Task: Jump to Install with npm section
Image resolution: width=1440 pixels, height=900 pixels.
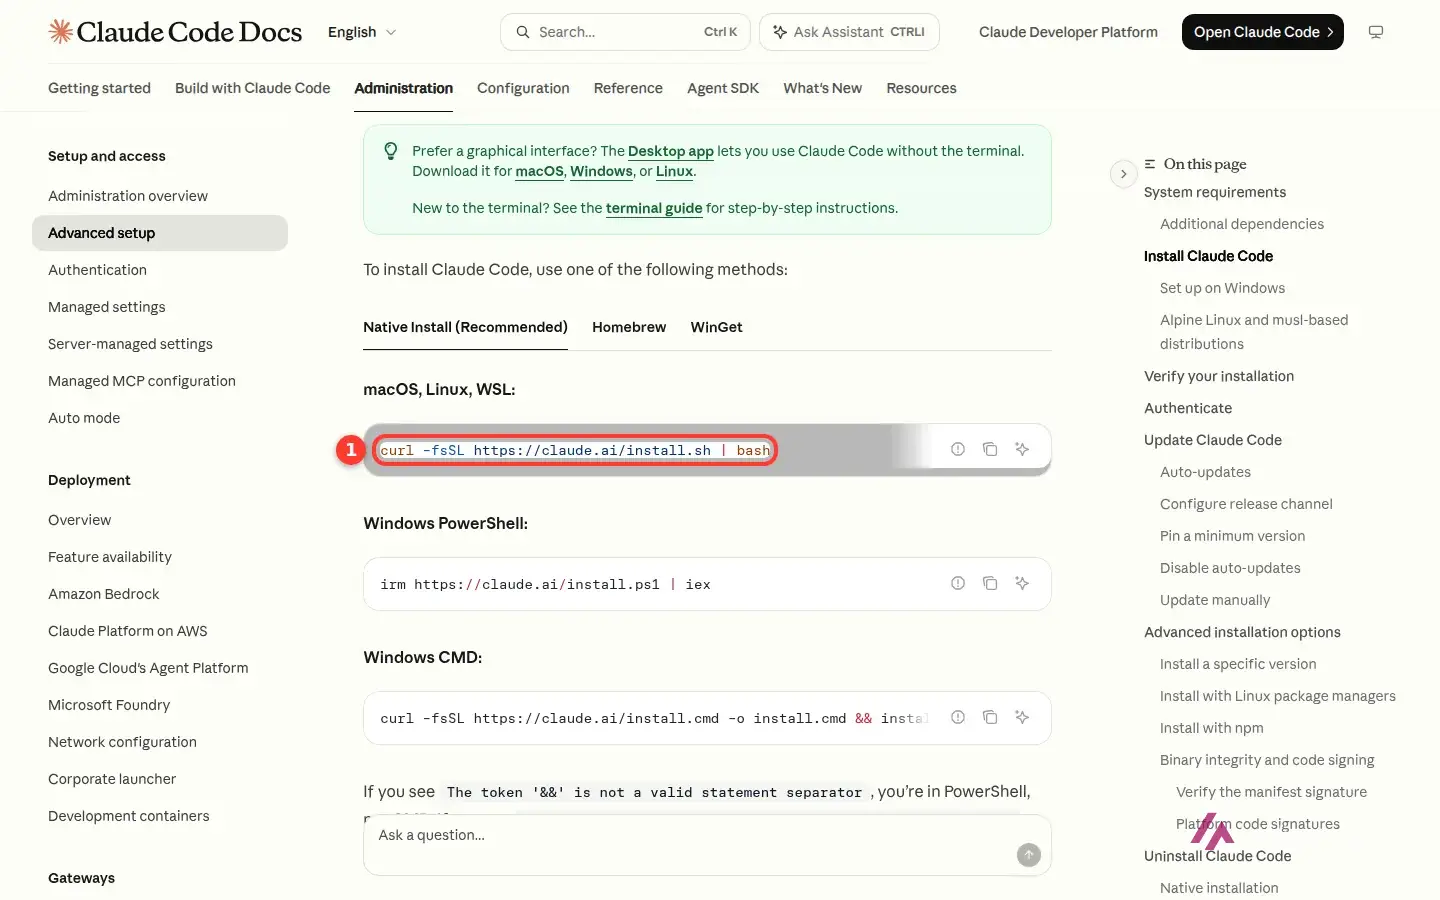Action: coord(1211,728)
